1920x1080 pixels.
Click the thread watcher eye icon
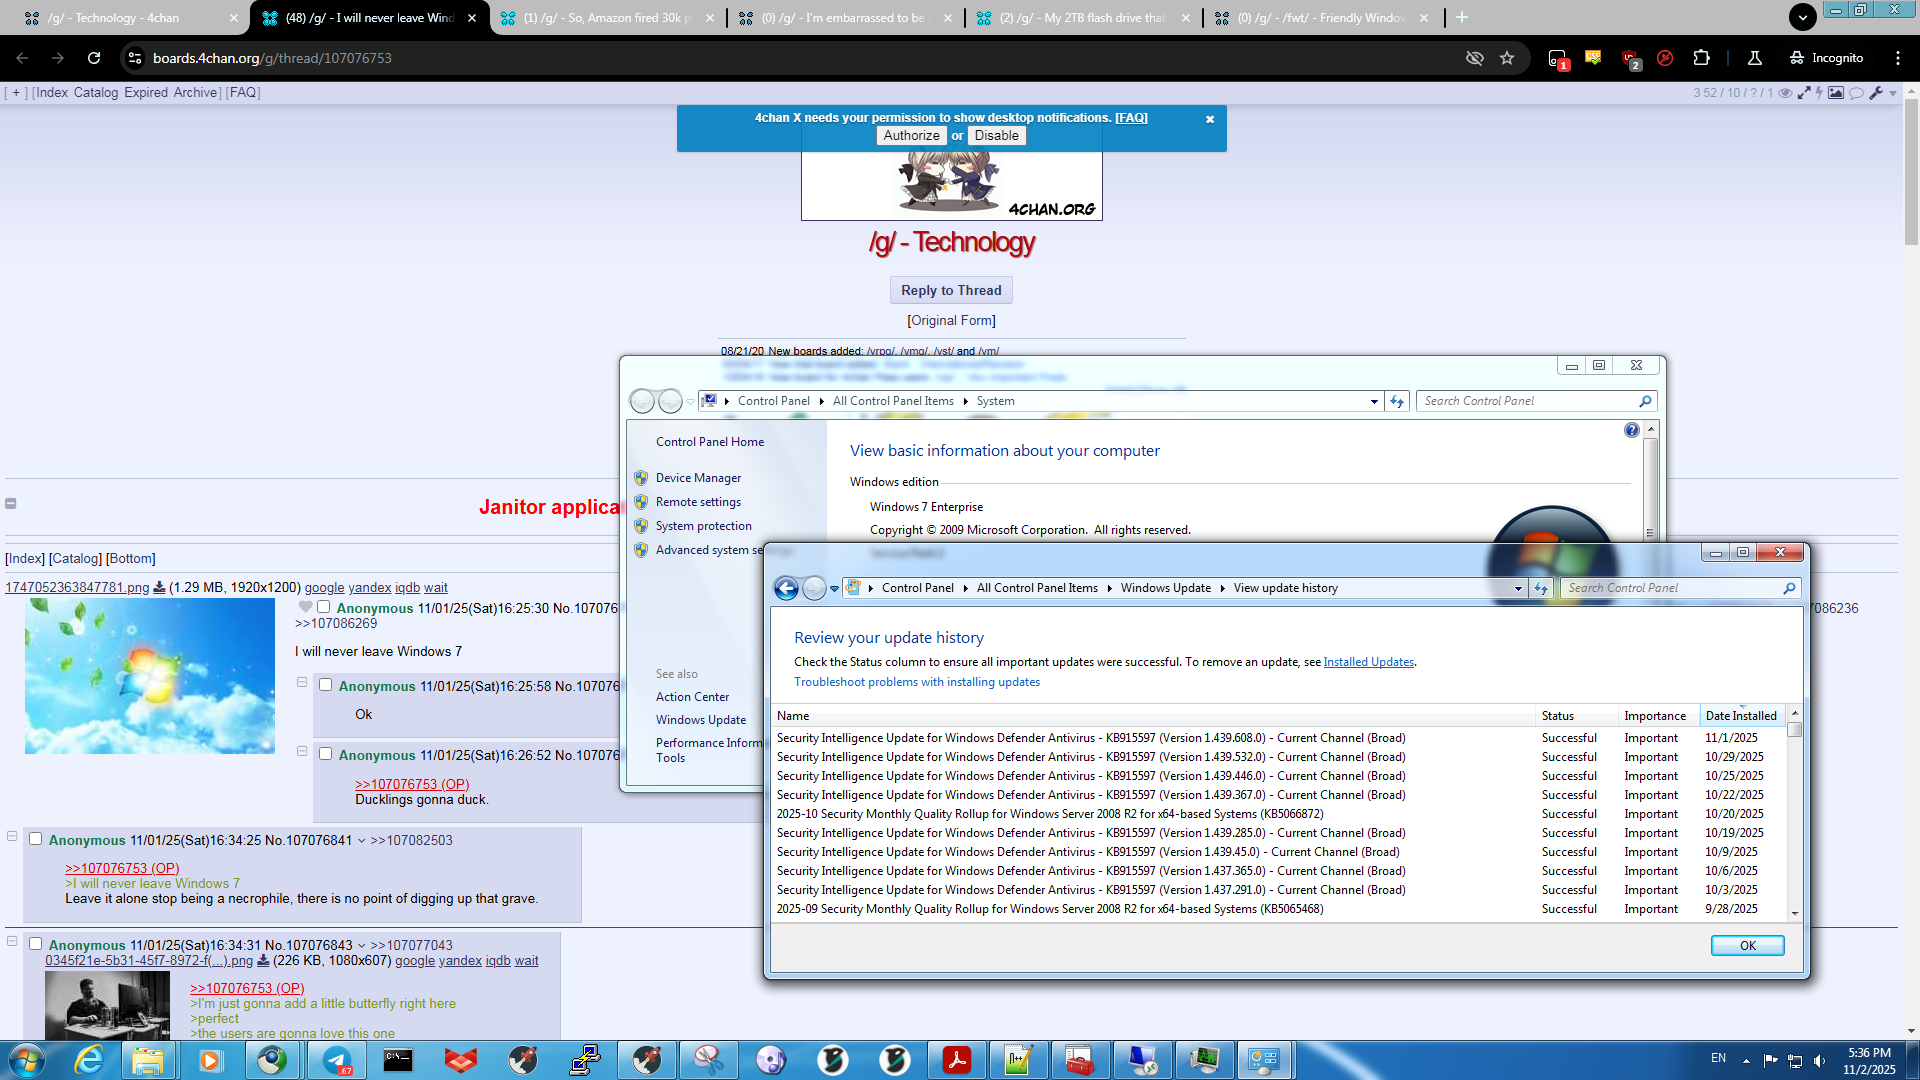[x=1785, y=93]
